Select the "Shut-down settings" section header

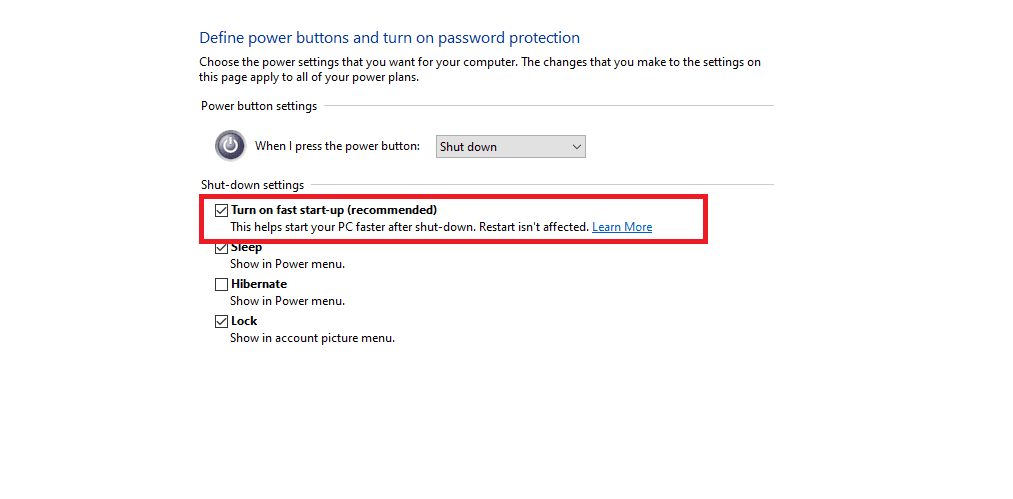click(x=253, y=185)
